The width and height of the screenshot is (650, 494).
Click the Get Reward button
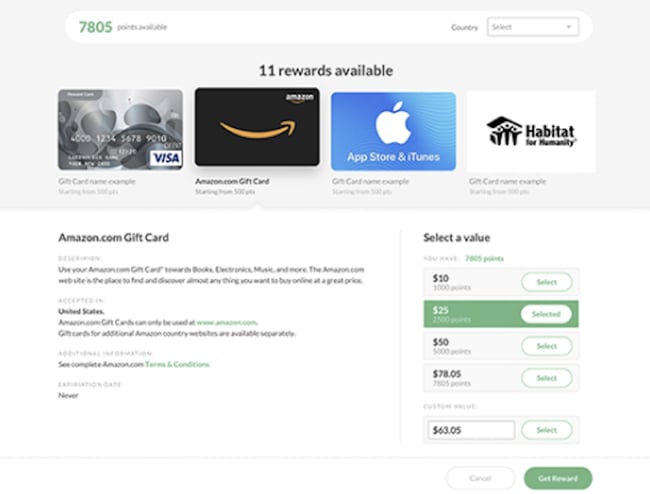click(x=558, y=478)
